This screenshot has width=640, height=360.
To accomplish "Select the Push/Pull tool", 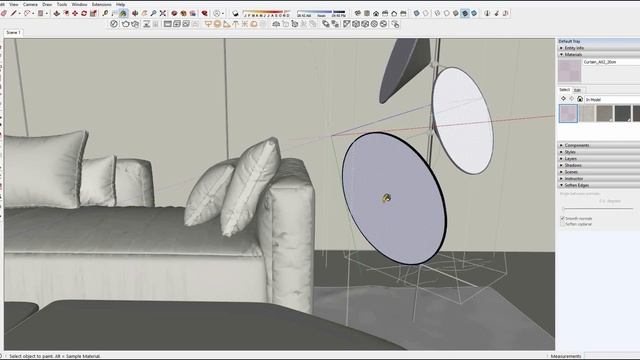I will (57, 13).
